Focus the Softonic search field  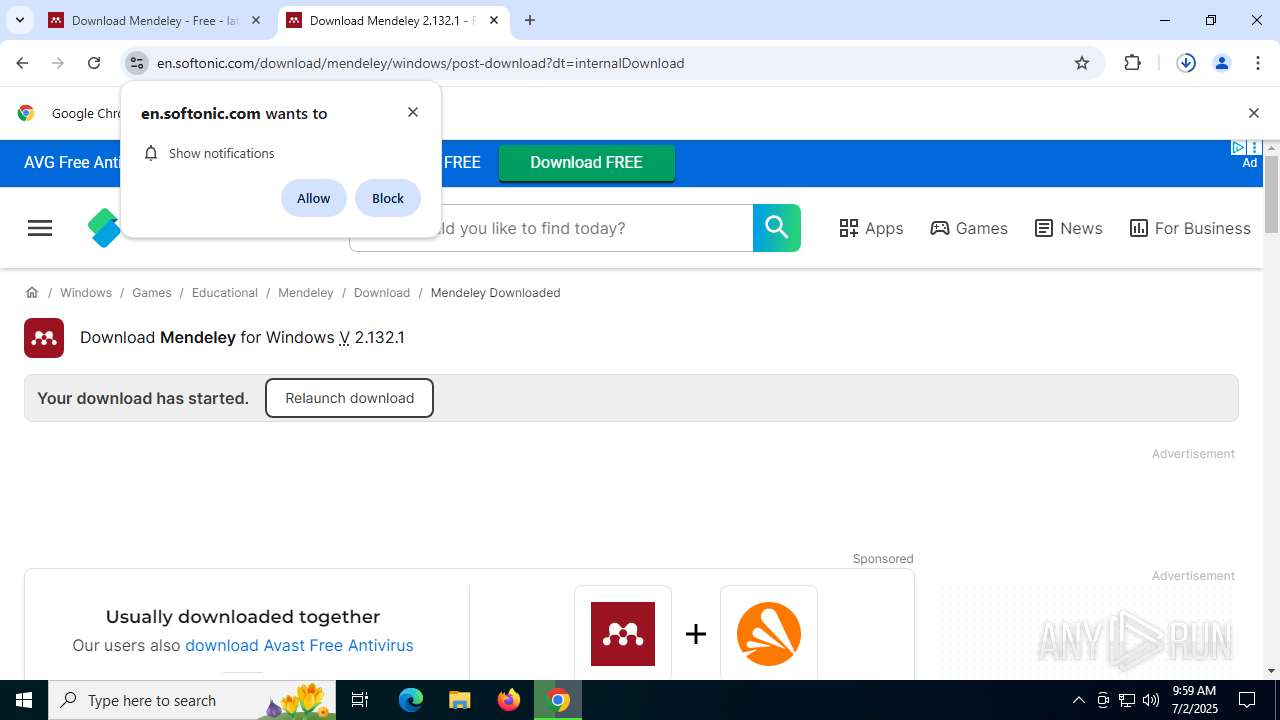[x=551, y=228]
